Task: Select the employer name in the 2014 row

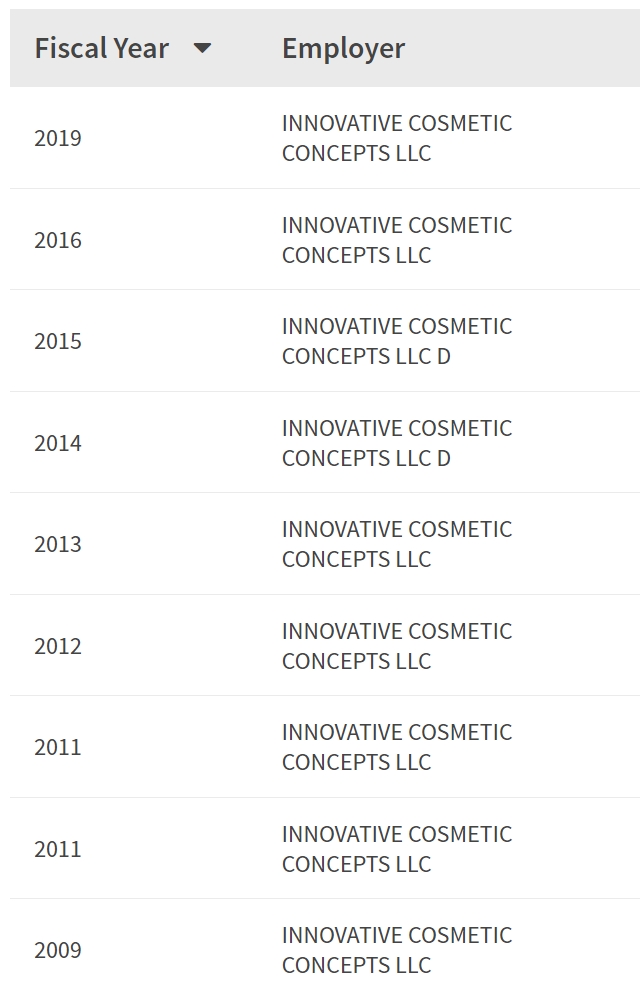Action: (396, 443)
